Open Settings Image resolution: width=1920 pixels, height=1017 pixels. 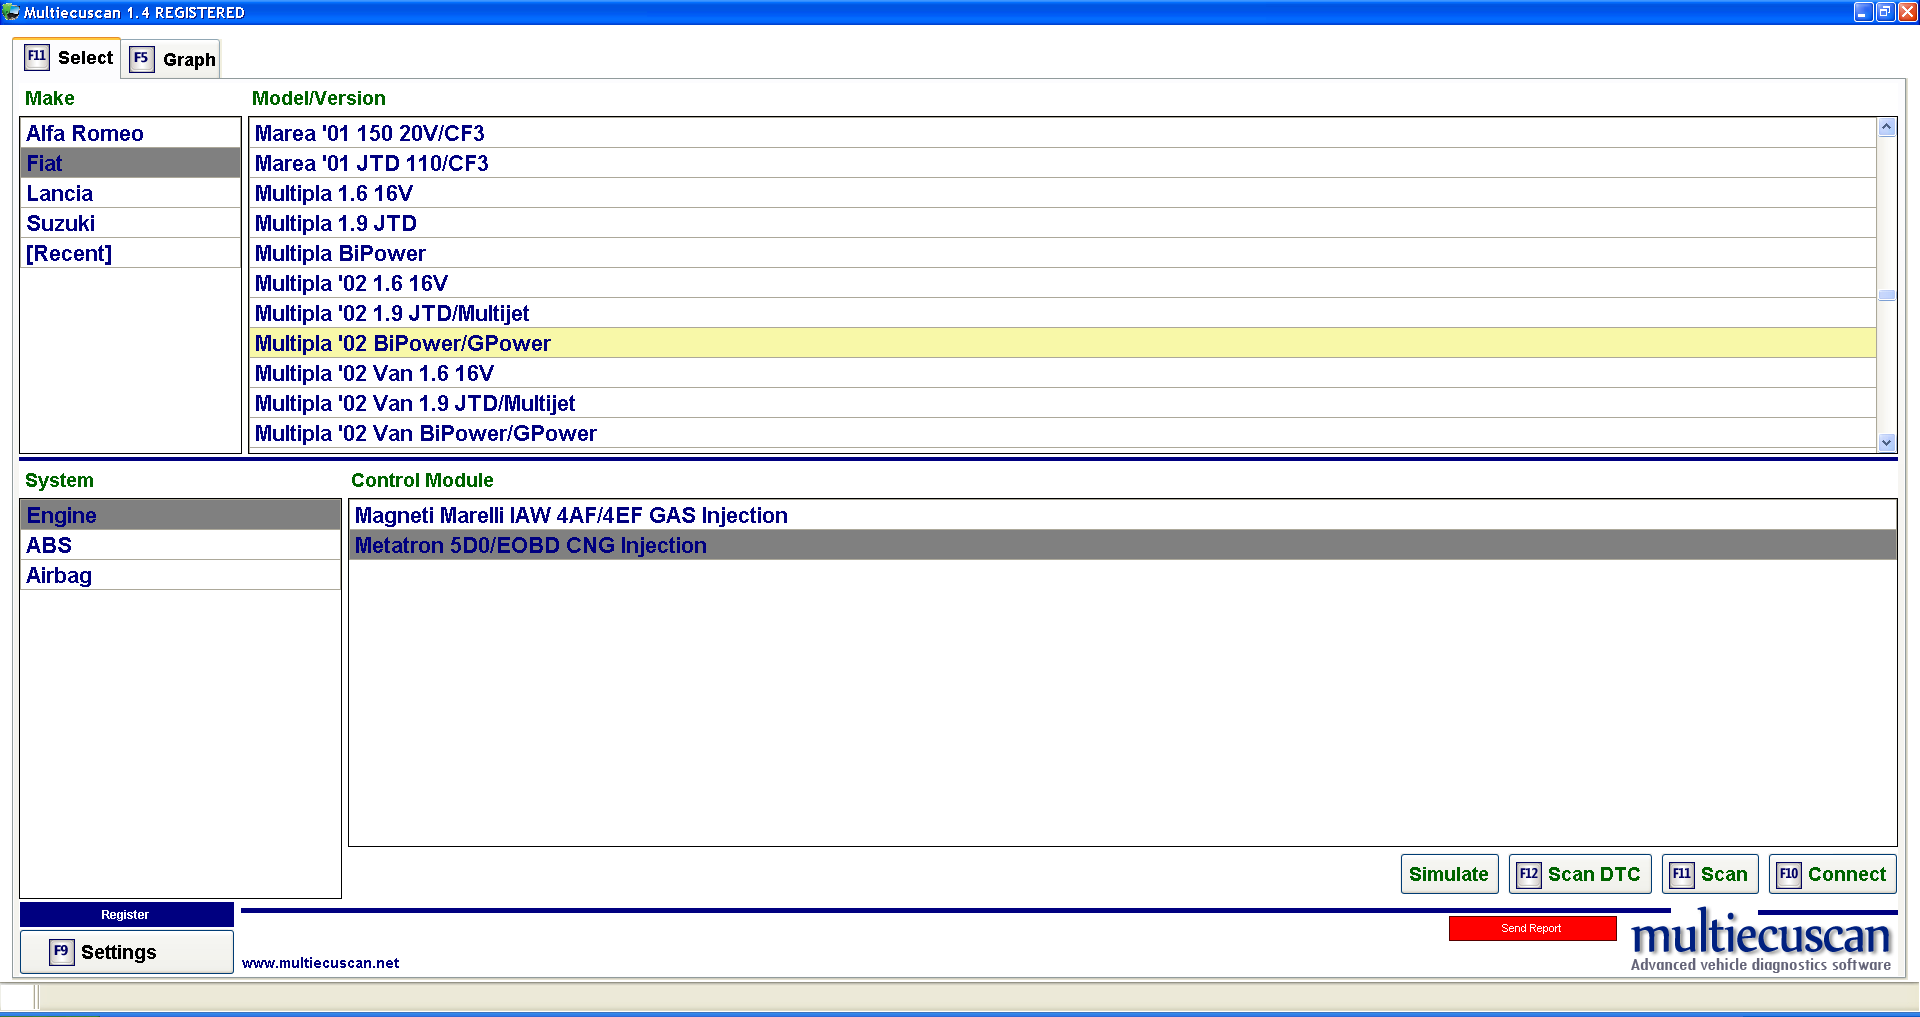[x=126, y=952]
